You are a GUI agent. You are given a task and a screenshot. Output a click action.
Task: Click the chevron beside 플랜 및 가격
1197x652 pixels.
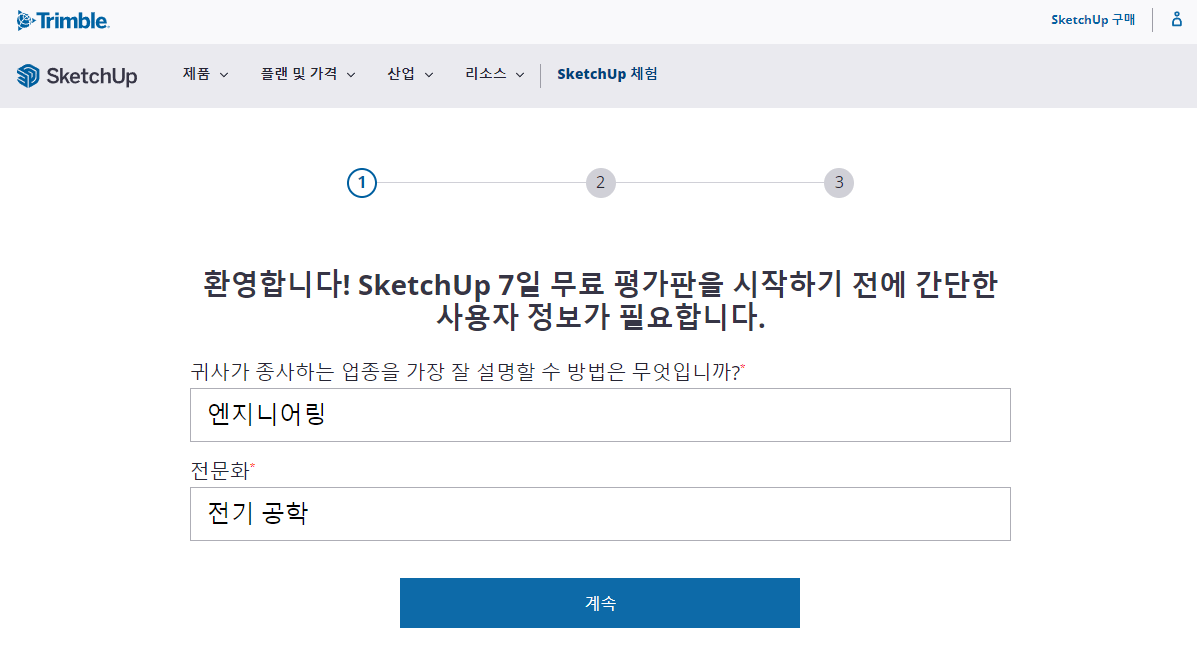tap(352, 74)
